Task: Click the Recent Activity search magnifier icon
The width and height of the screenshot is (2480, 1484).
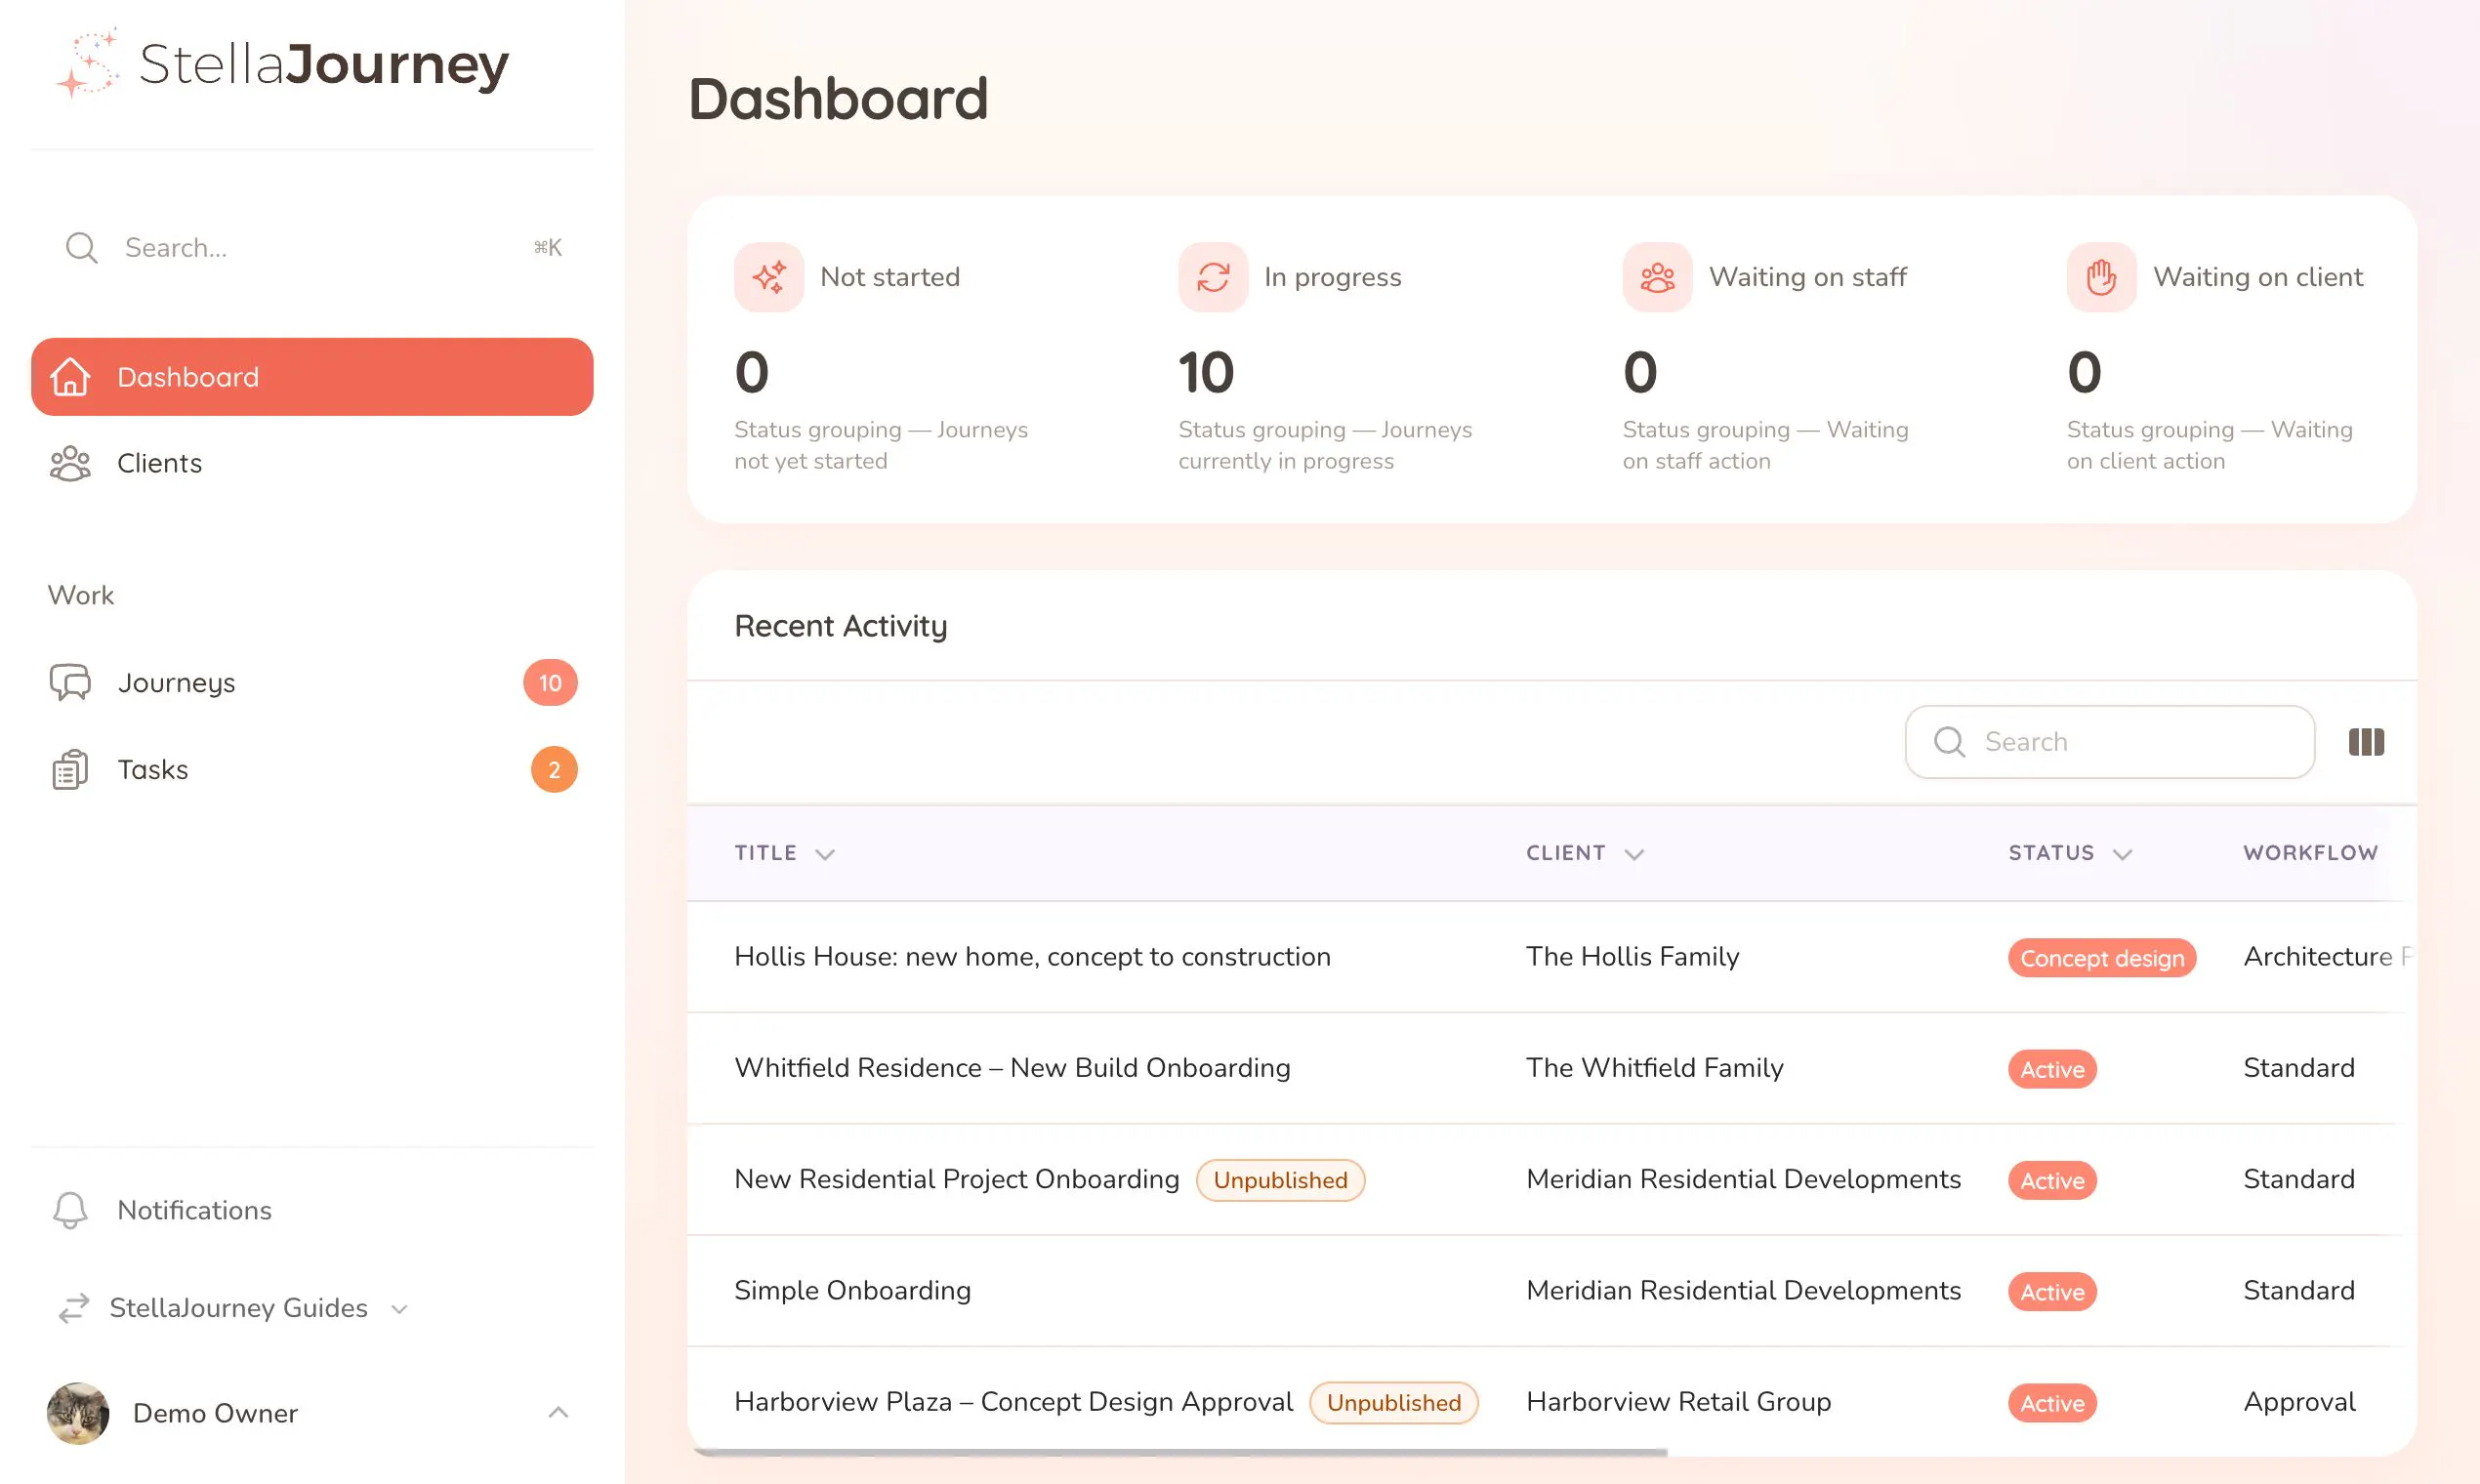Action: click(x=1949, y=742)
